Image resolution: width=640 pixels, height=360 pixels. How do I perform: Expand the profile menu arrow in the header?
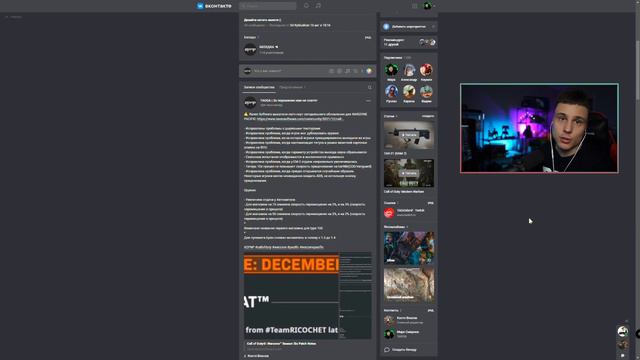[x=434, y=6]
